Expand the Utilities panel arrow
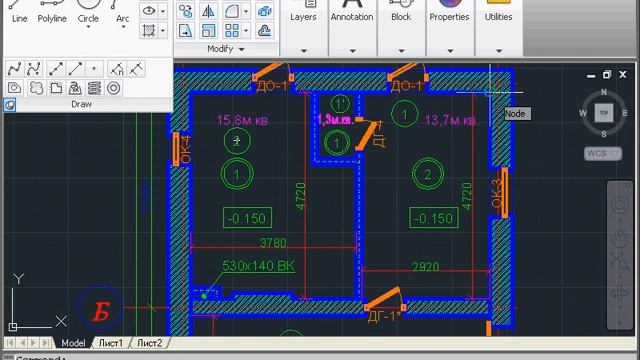 pos(499,51)
